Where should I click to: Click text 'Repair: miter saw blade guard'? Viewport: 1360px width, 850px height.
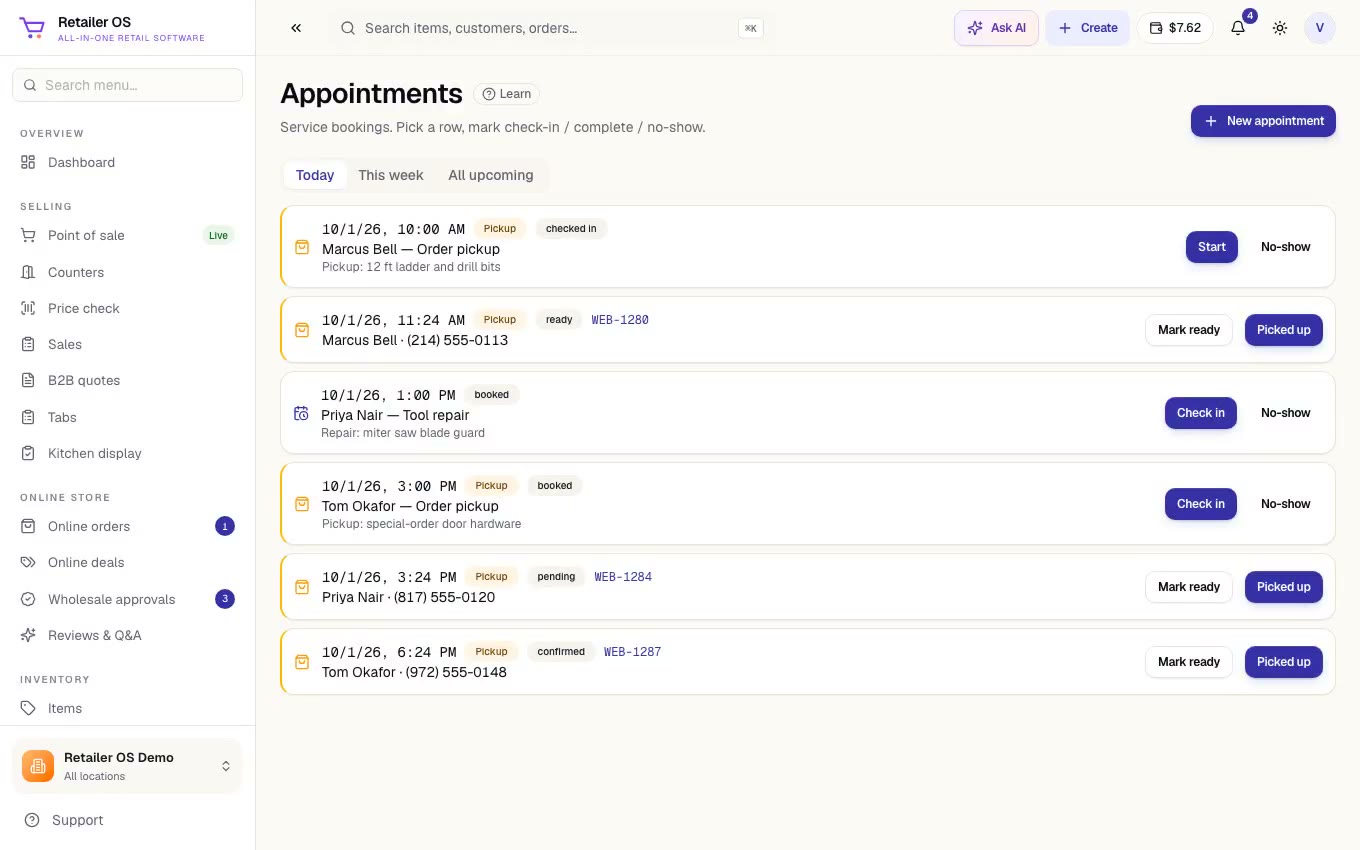tap(403, 433)
